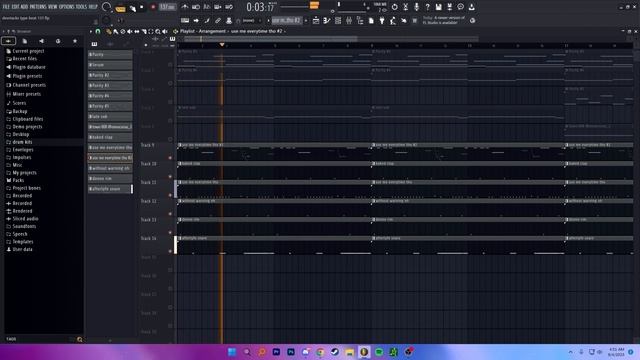Select 'fate sub' pattern in picker

pos(110,116)
